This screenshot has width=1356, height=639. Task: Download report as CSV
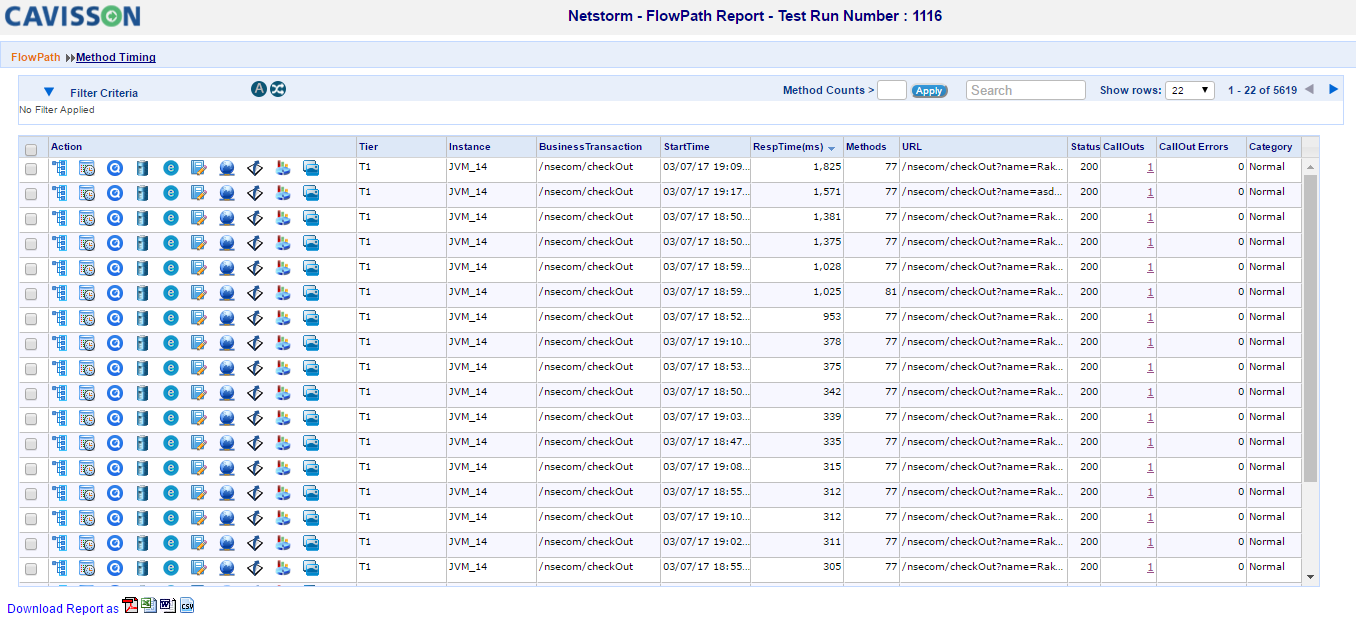pyautogui.click(x=187, y=606)
